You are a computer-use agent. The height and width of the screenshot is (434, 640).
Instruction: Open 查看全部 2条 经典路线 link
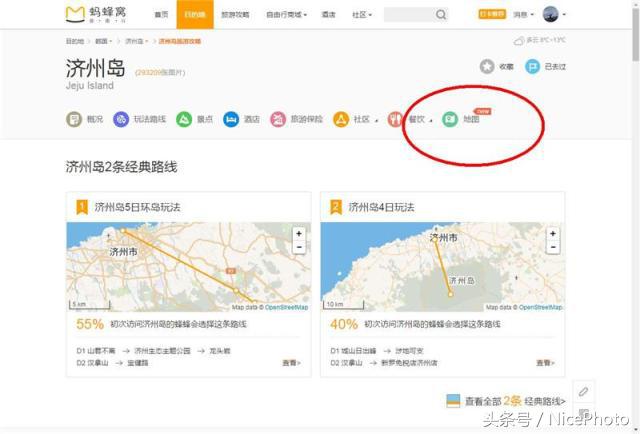tap(515, 401)
